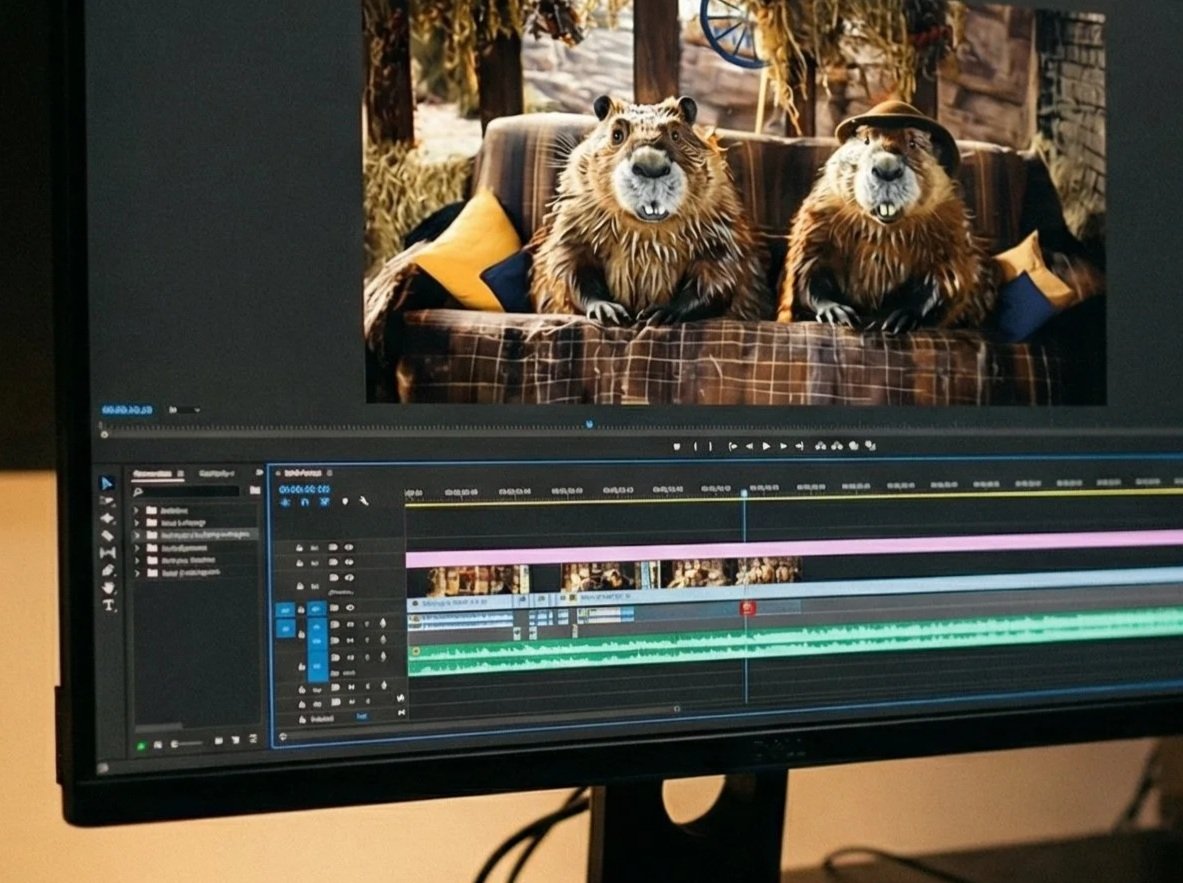Add a marker using the timeline marker icon

[x=345, y=501]
